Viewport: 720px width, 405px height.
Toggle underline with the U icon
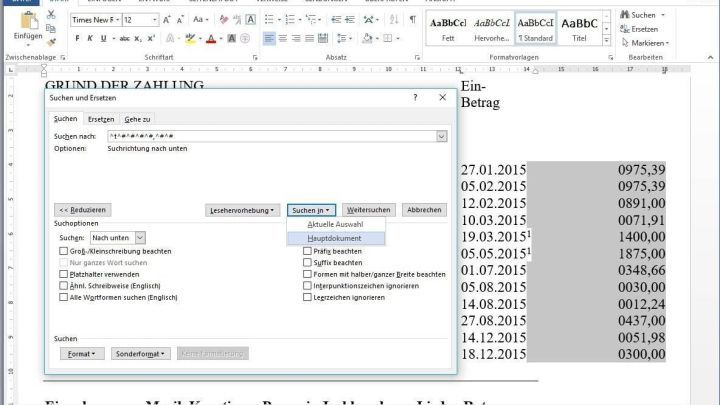pyautogui.click(x=103, y=39)
